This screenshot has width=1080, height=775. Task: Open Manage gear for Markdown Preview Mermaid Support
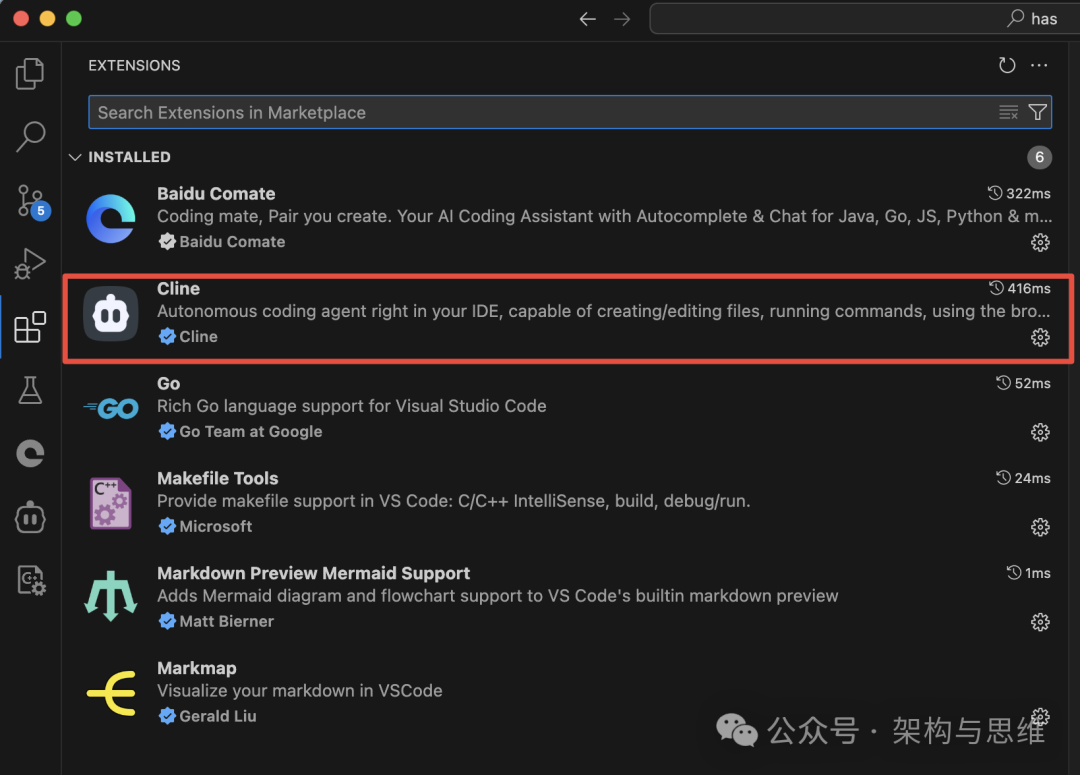[1040, 622]
